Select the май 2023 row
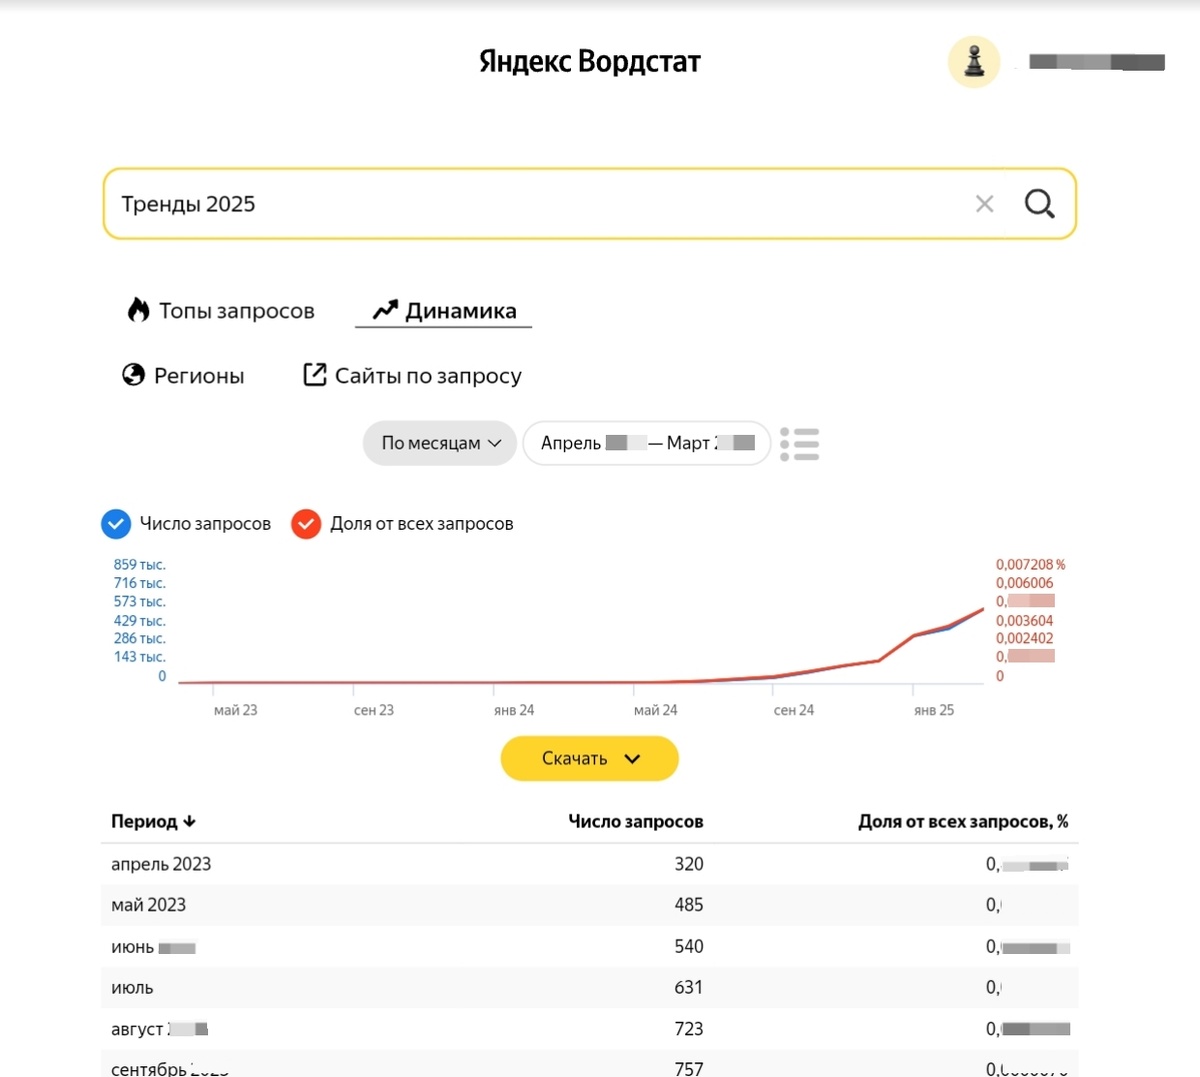 coord(590,905)
